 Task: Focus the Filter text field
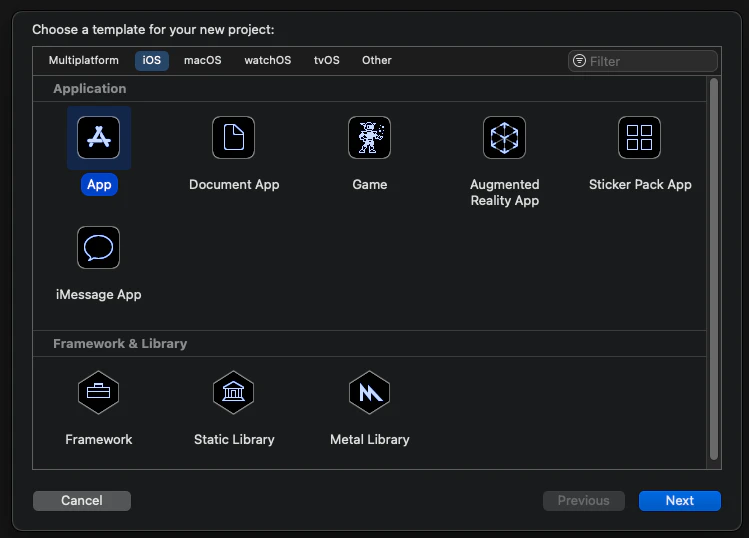pyautogui.click(x=643, y=61)
